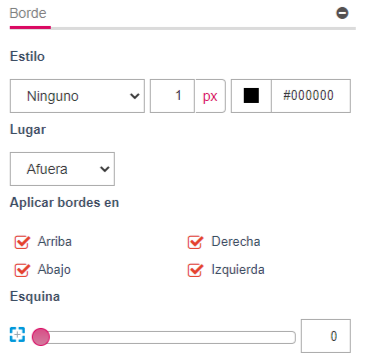This screenshot has height=361, width=366.
Task: Click the corner radius value field showing 0
Action: (326, 336)
